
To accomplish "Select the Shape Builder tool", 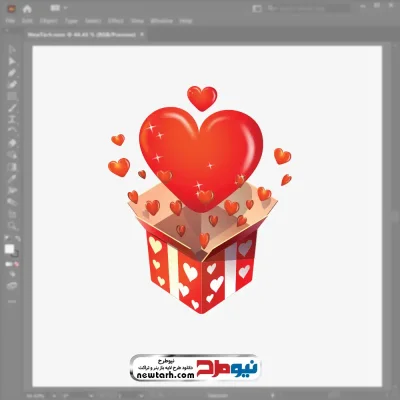I will click(x=12, y=155).
